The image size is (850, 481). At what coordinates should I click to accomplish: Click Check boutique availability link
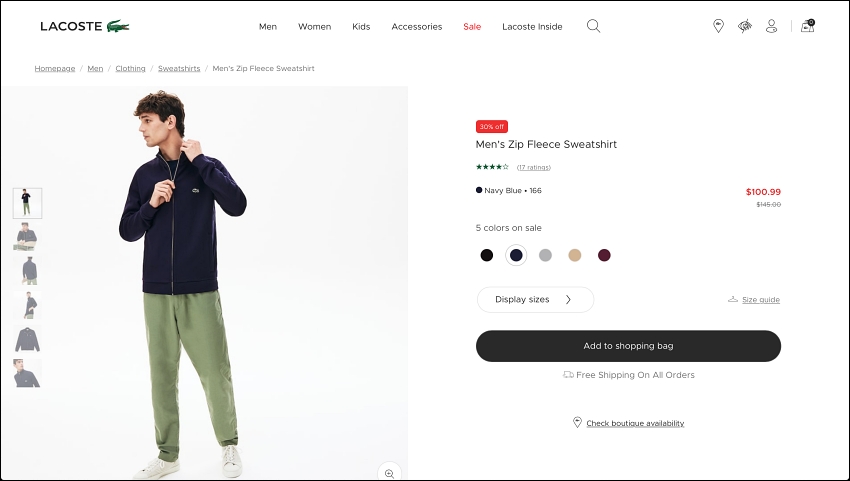(635, 423)
